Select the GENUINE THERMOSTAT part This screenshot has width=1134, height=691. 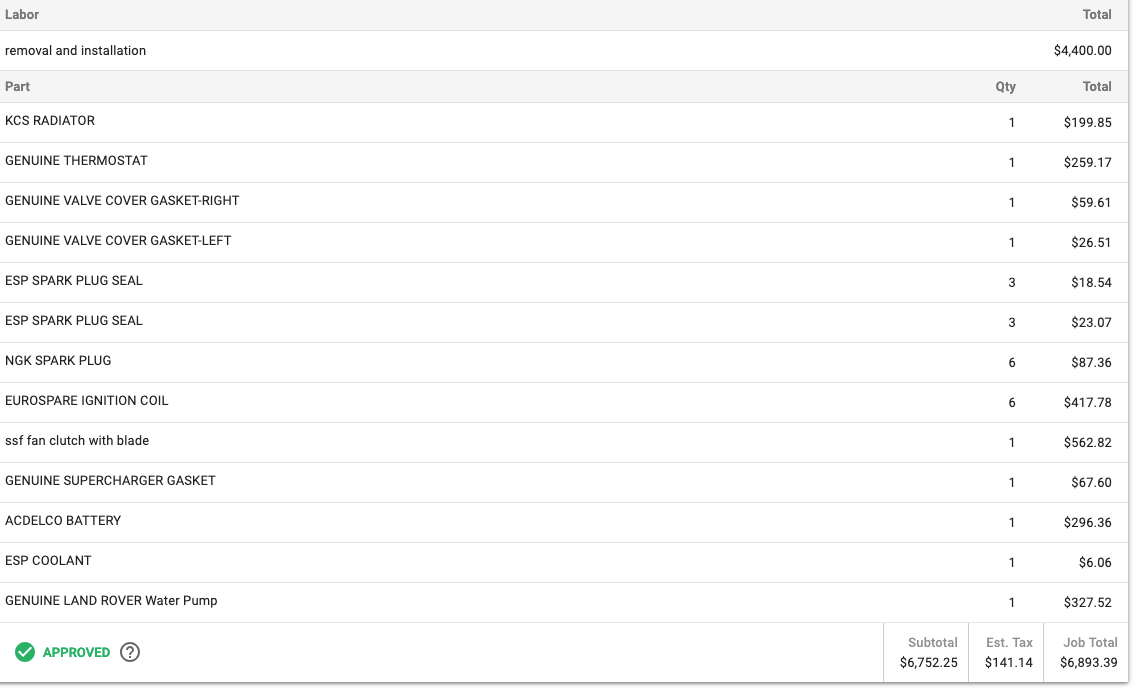click(77, 161)
